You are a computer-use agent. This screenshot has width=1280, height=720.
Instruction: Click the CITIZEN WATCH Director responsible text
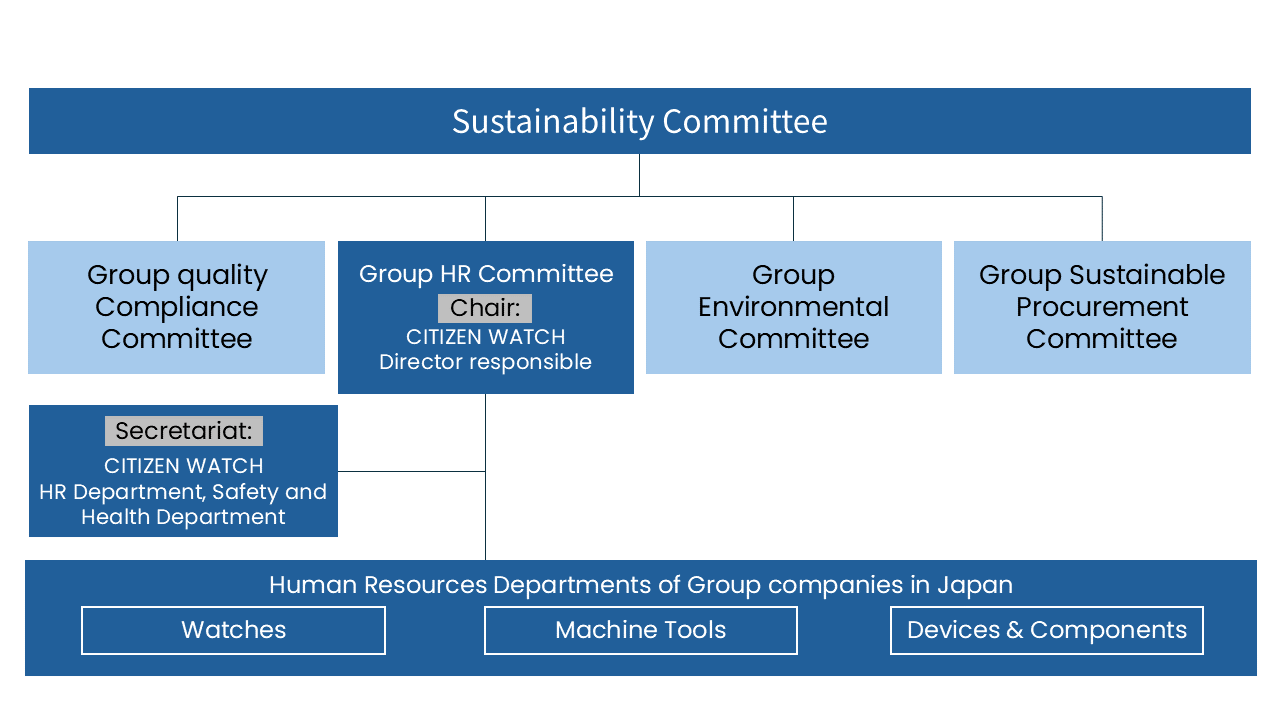coord(486,349)
